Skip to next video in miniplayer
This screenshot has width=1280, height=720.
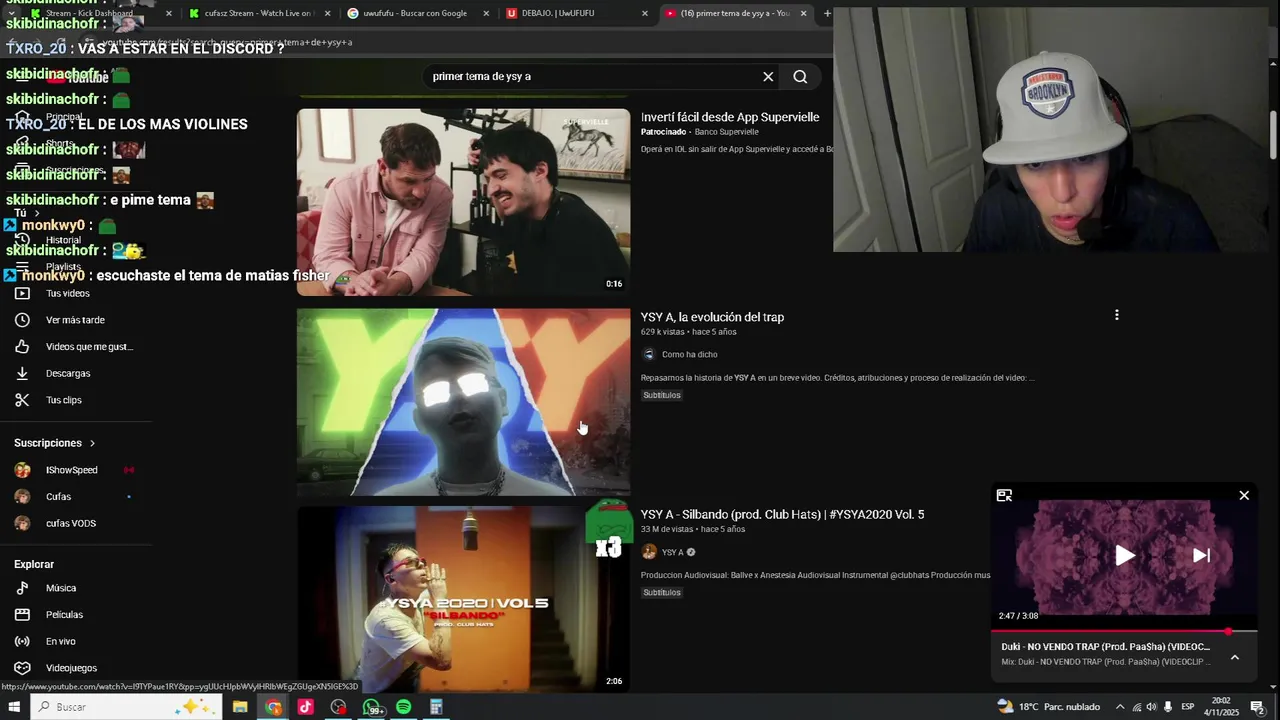pos(1201,556)
